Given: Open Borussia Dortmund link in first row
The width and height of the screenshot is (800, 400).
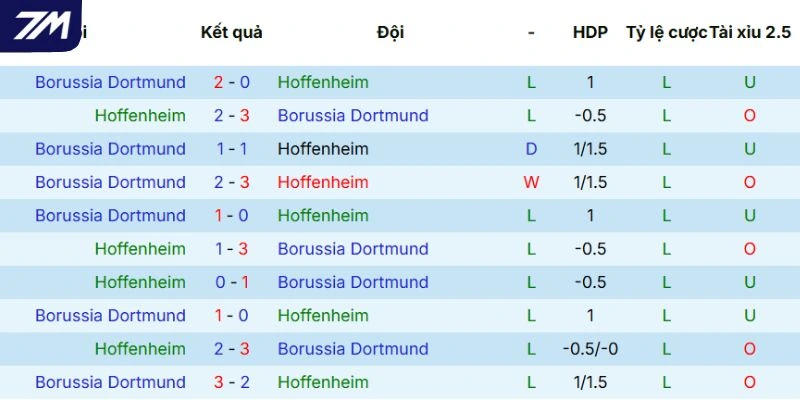Looking at the screenshot, I should (110, 82).
